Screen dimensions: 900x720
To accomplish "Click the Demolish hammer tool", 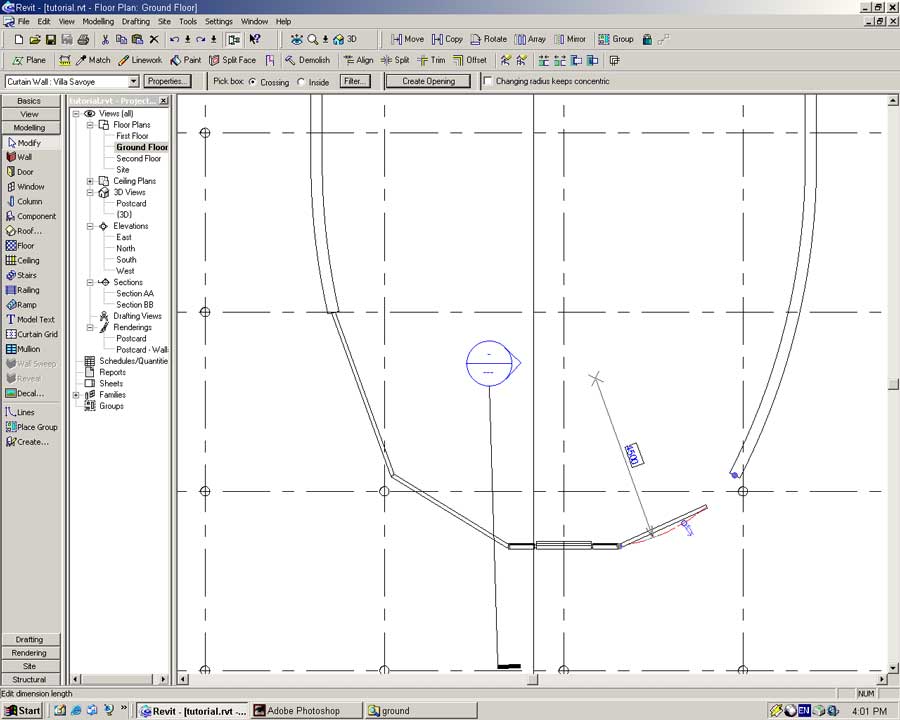I will pos(308,60).
